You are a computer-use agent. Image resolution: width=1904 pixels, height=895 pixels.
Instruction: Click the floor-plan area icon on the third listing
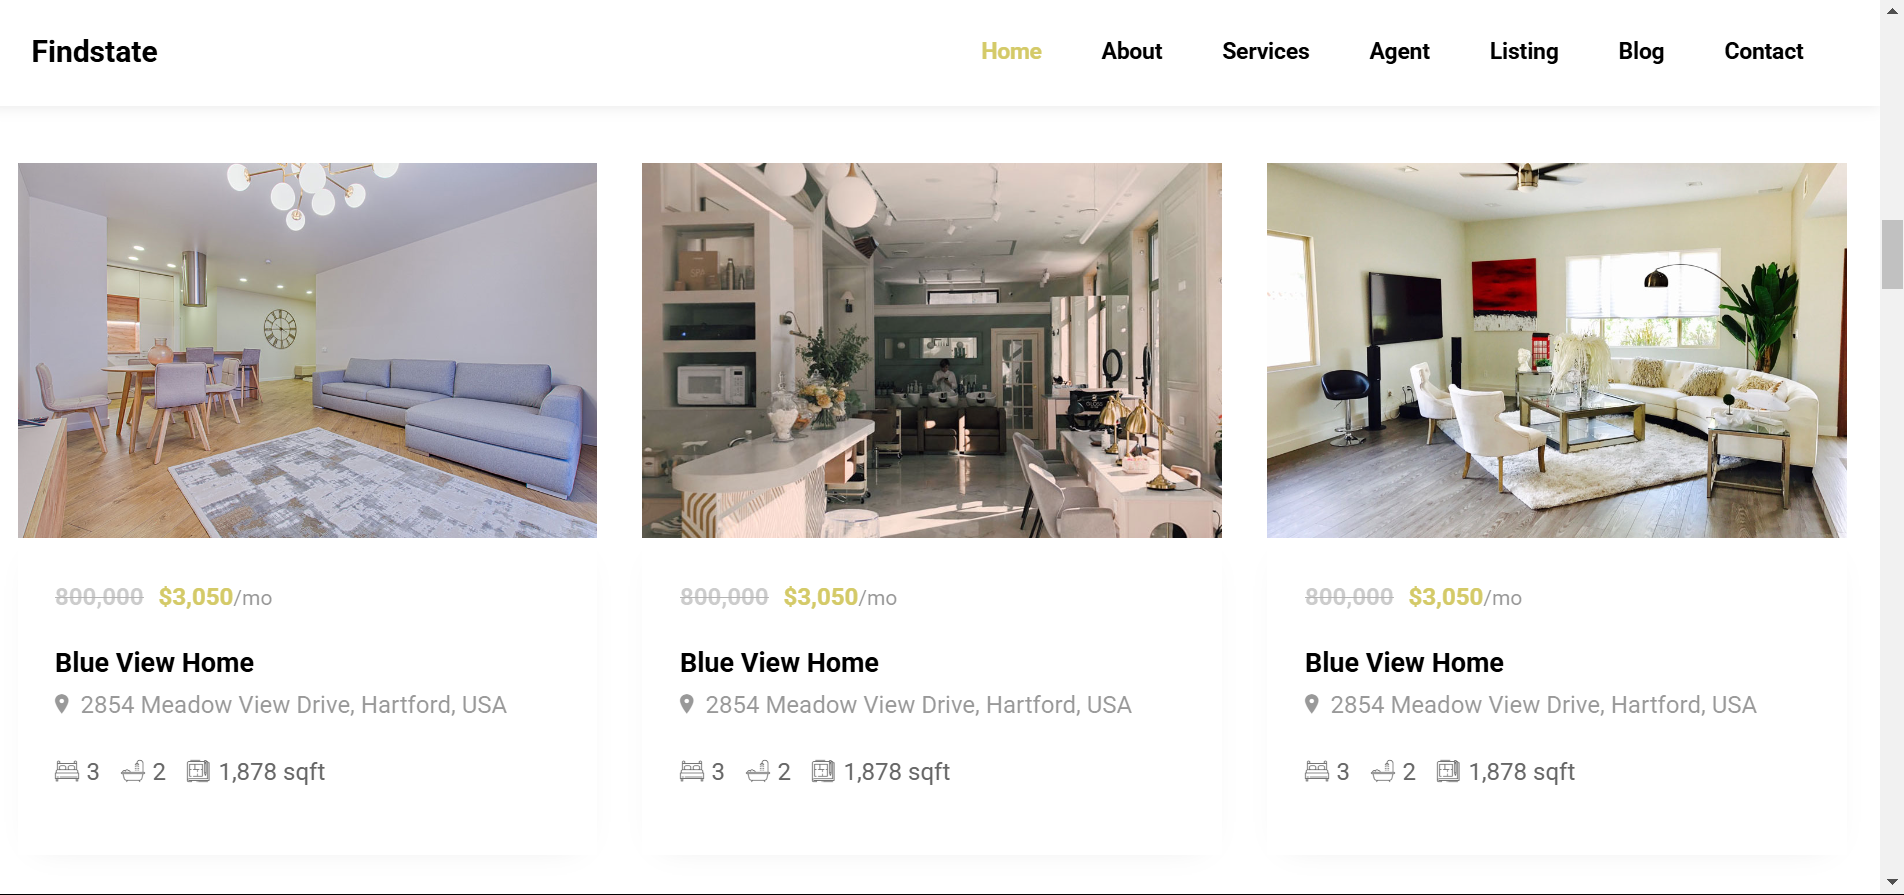[x=1448, y=771]
